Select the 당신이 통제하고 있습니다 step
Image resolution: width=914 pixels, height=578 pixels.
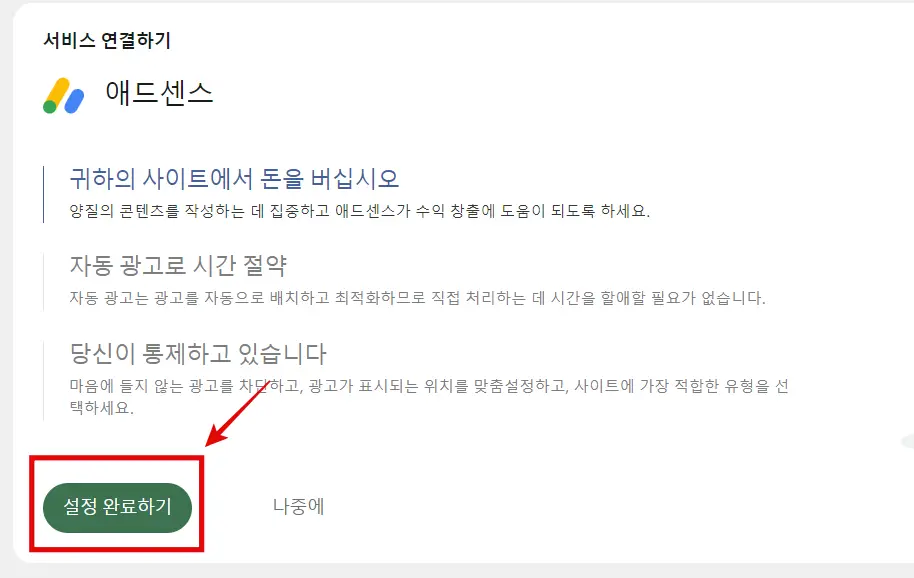coord(198,354)
